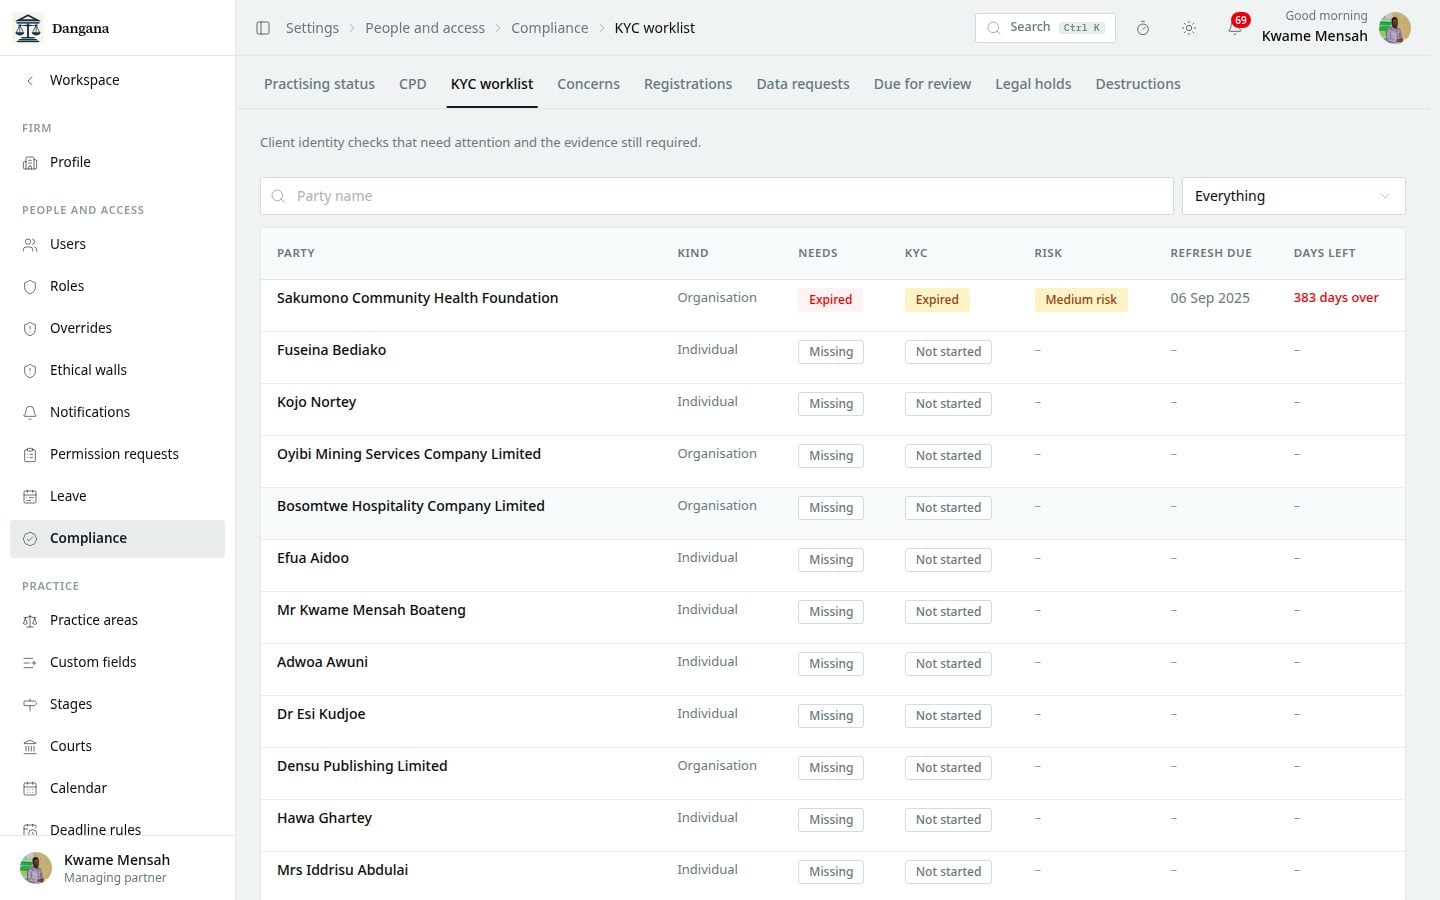Image resolution: width=1440 pixels, height=900 pixels.
Task: Open Dr Esi Kudjoe party
Action: coord(321,714)
